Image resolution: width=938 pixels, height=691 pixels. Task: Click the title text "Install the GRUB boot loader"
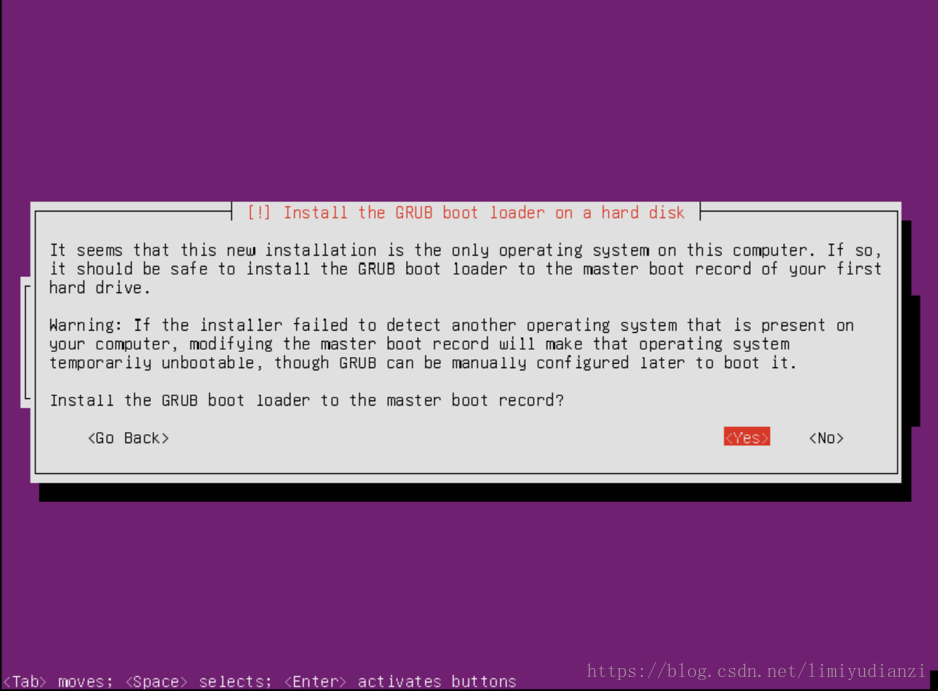click(x=401, y=212)
